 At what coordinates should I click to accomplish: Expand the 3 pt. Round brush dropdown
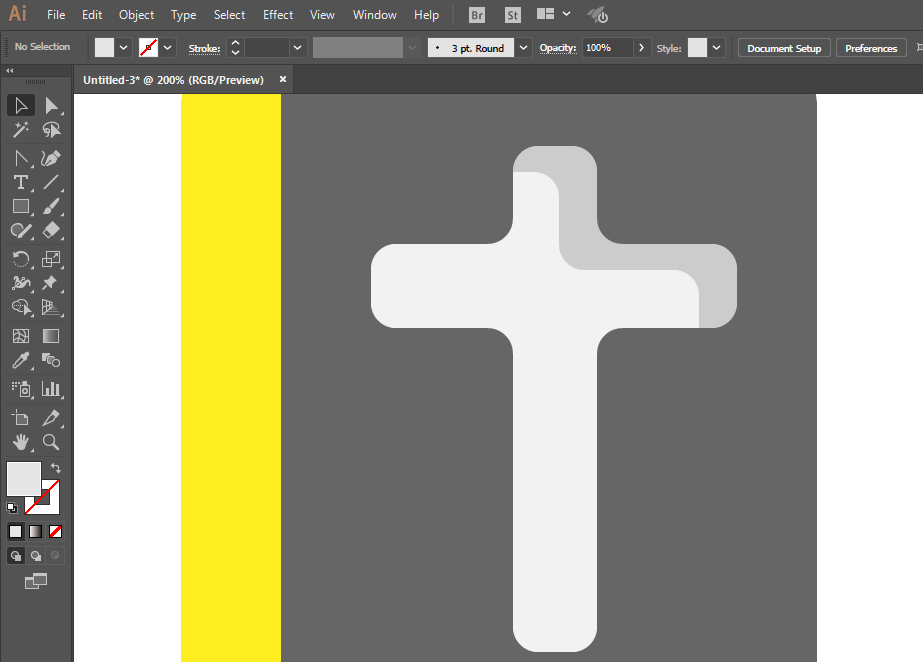[x=523, y=48]
